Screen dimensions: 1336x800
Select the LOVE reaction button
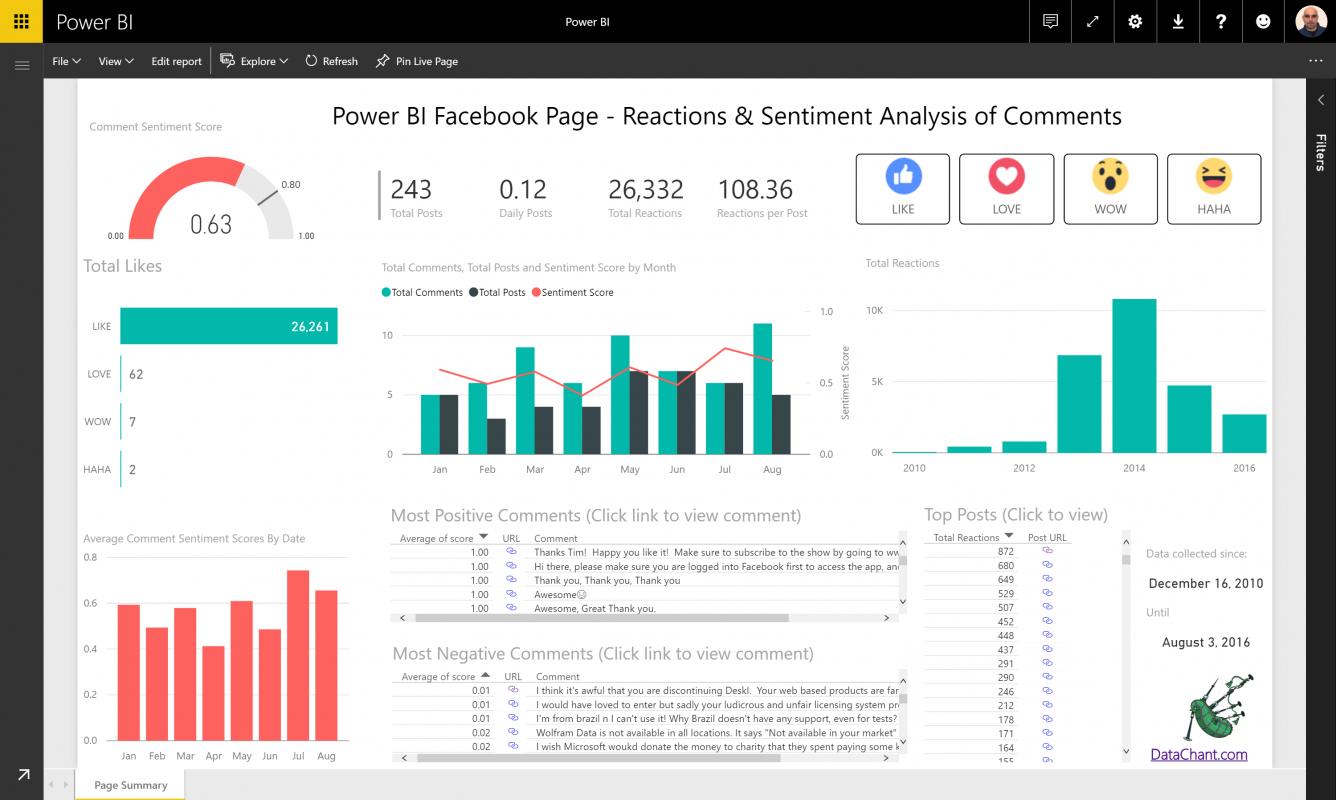click(1006, 188)
